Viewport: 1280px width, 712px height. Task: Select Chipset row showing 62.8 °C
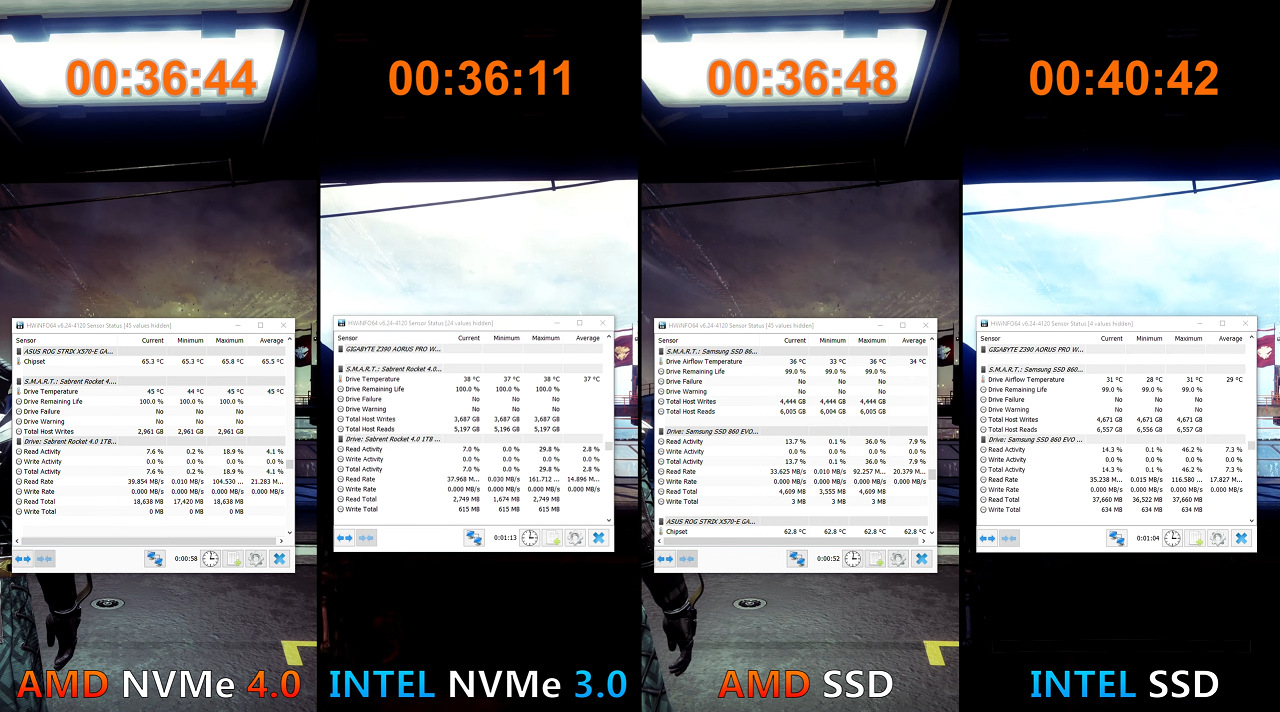click(792, 531)
